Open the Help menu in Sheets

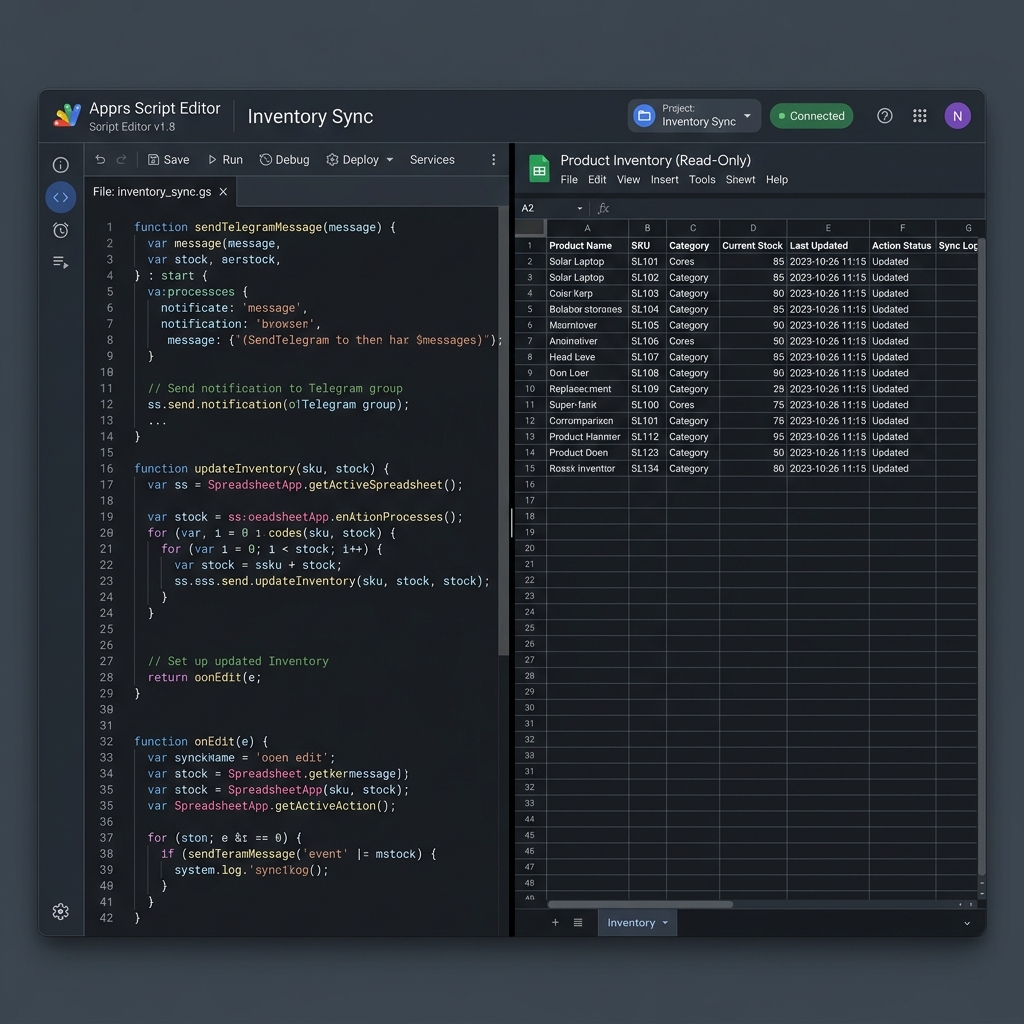pos(776,180)
